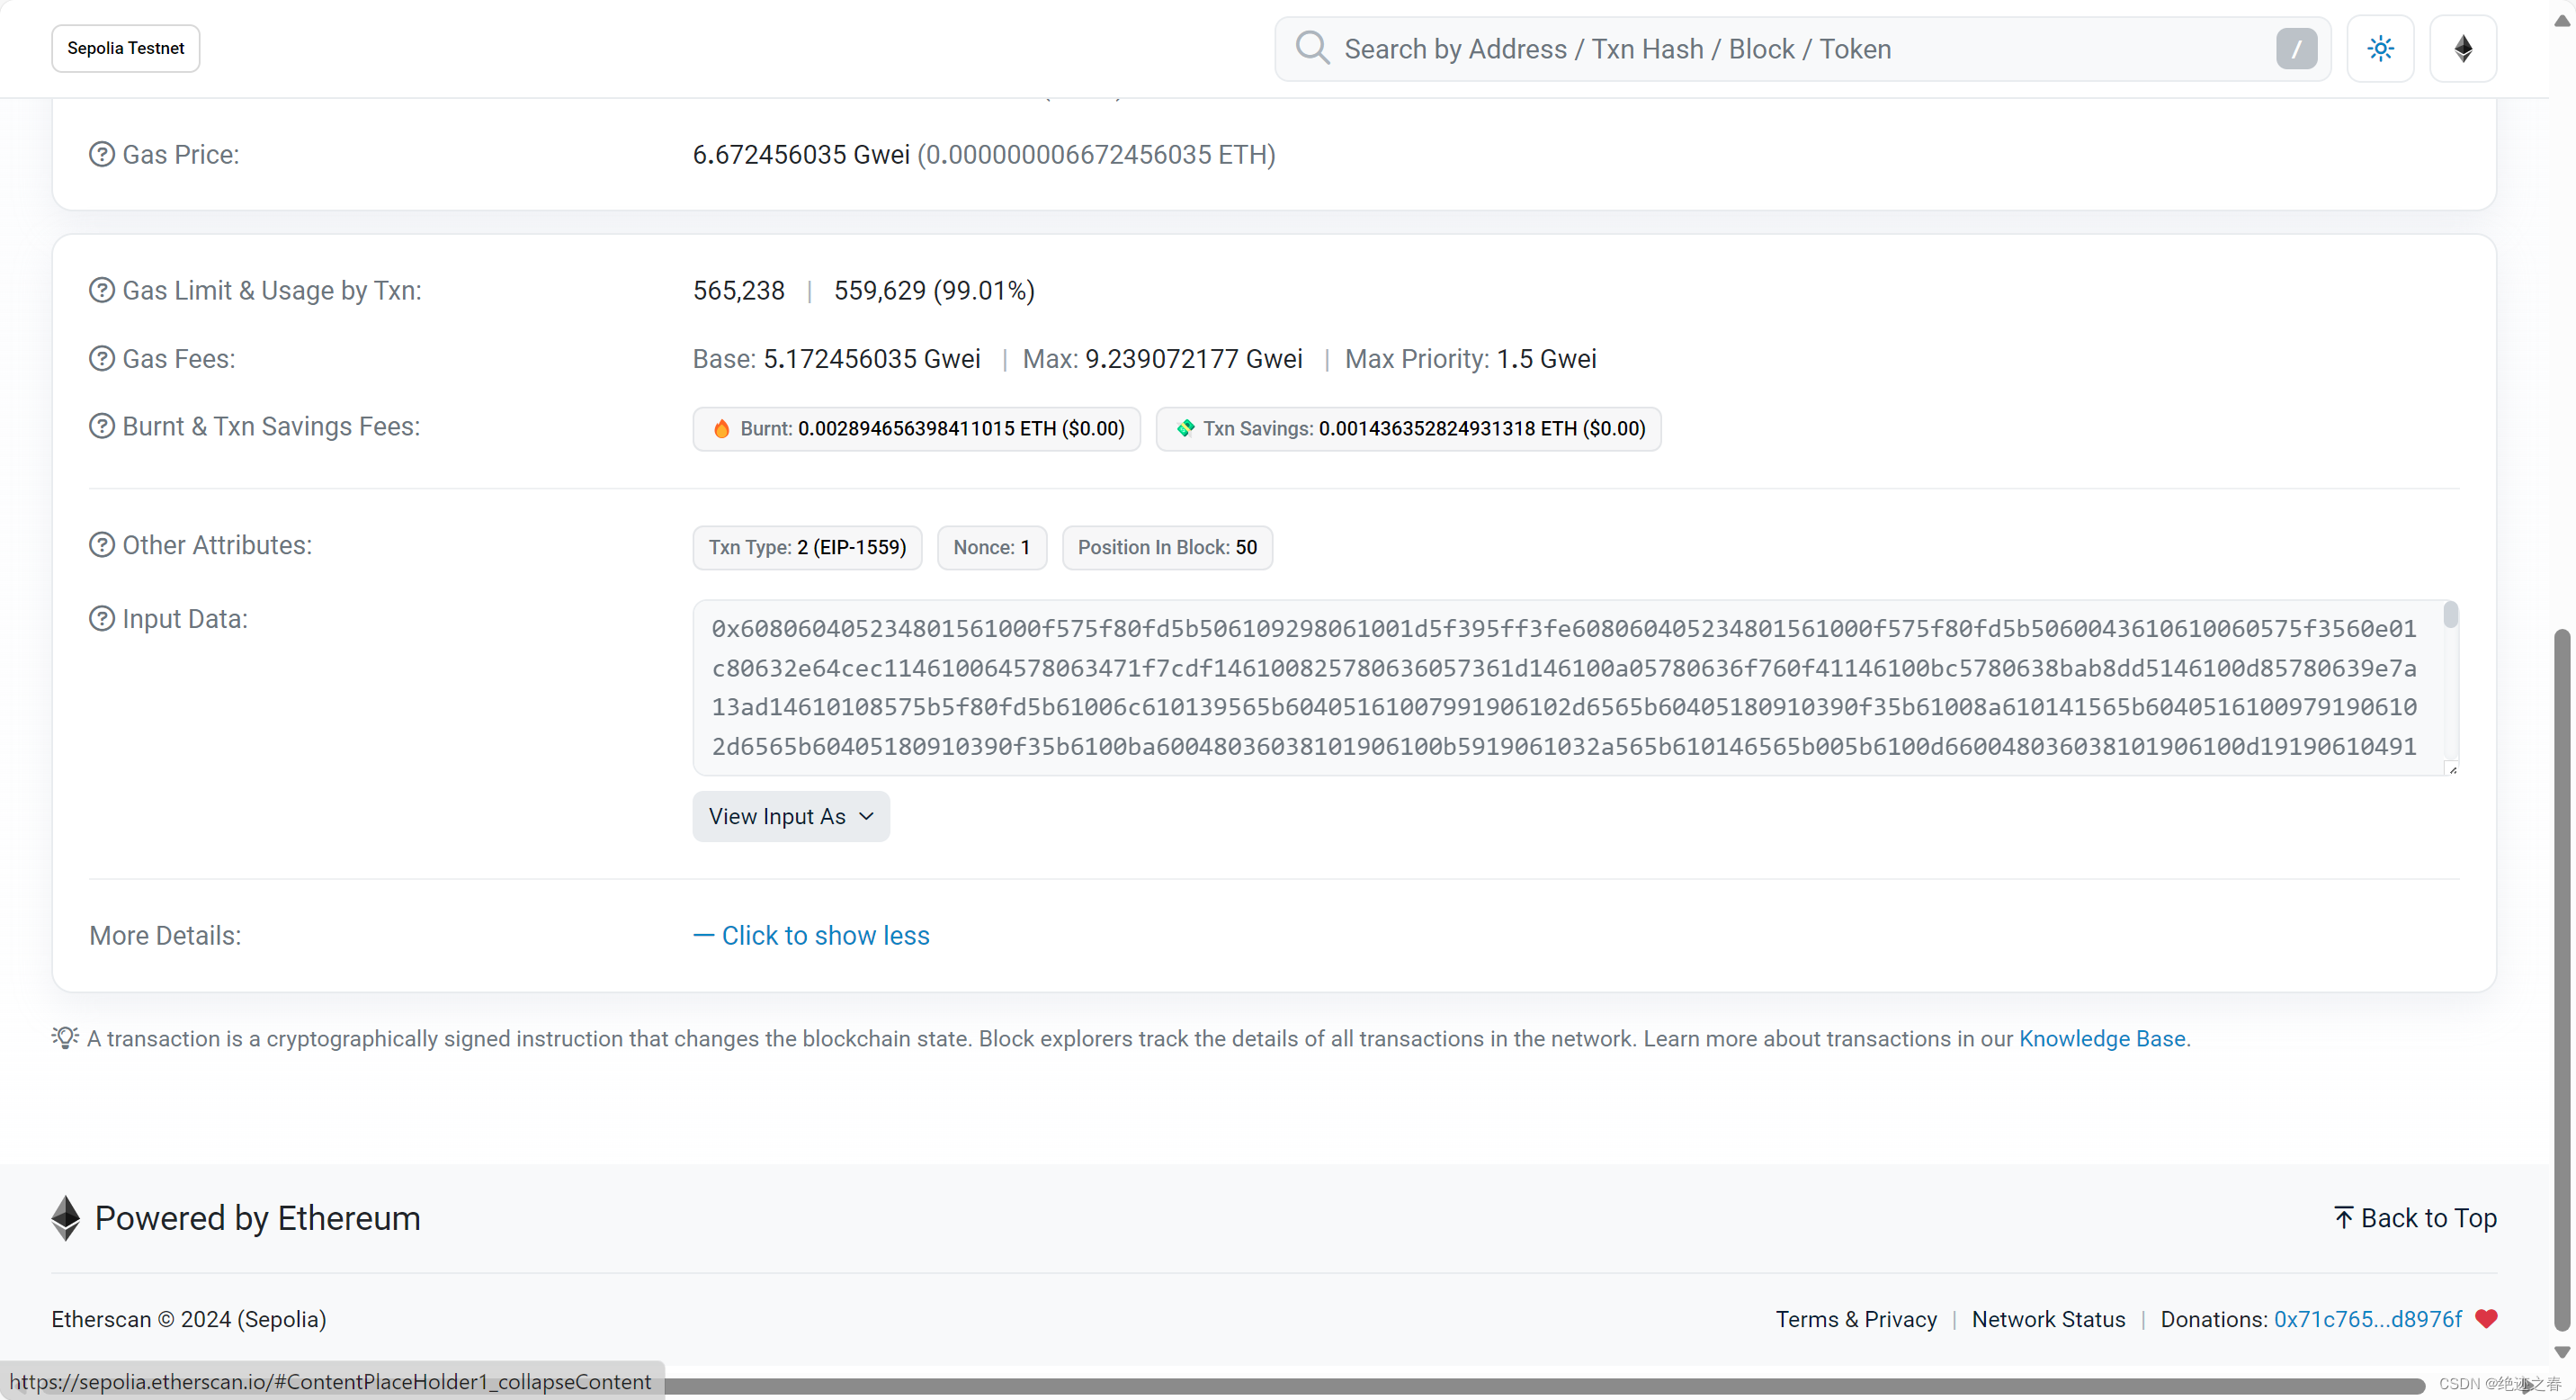Click the Back to Top arrow icon
The width and height of the screenshot is (2576, 1400).
point(2343,1217)
